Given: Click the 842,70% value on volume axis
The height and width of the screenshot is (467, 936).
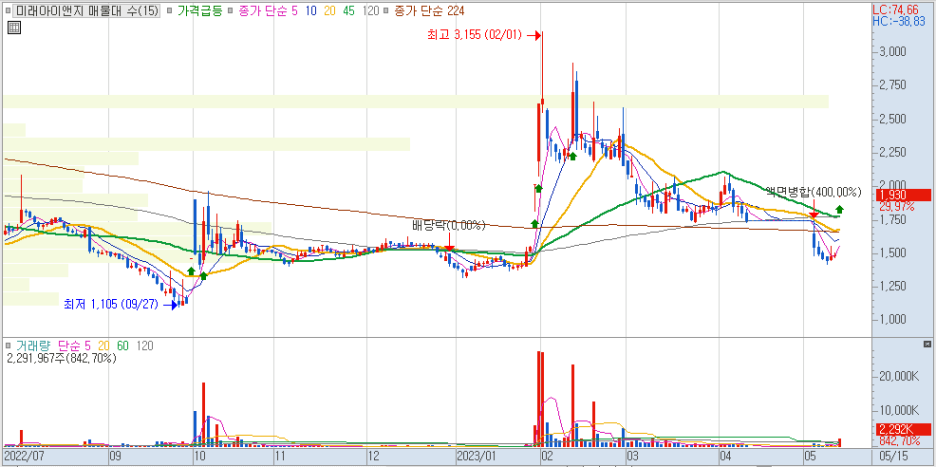Looking at the screenshot, I should [x=898, y=441].
